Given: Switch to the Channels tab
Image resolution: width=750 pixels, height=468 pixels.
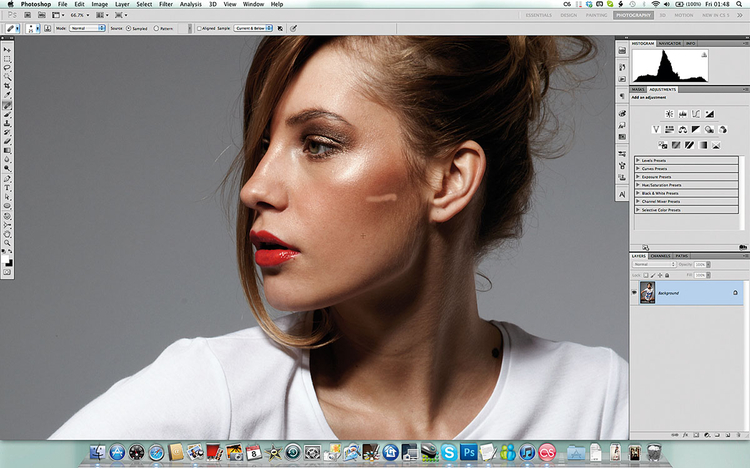Looking at the screenshot, I should tap(661, 256).
